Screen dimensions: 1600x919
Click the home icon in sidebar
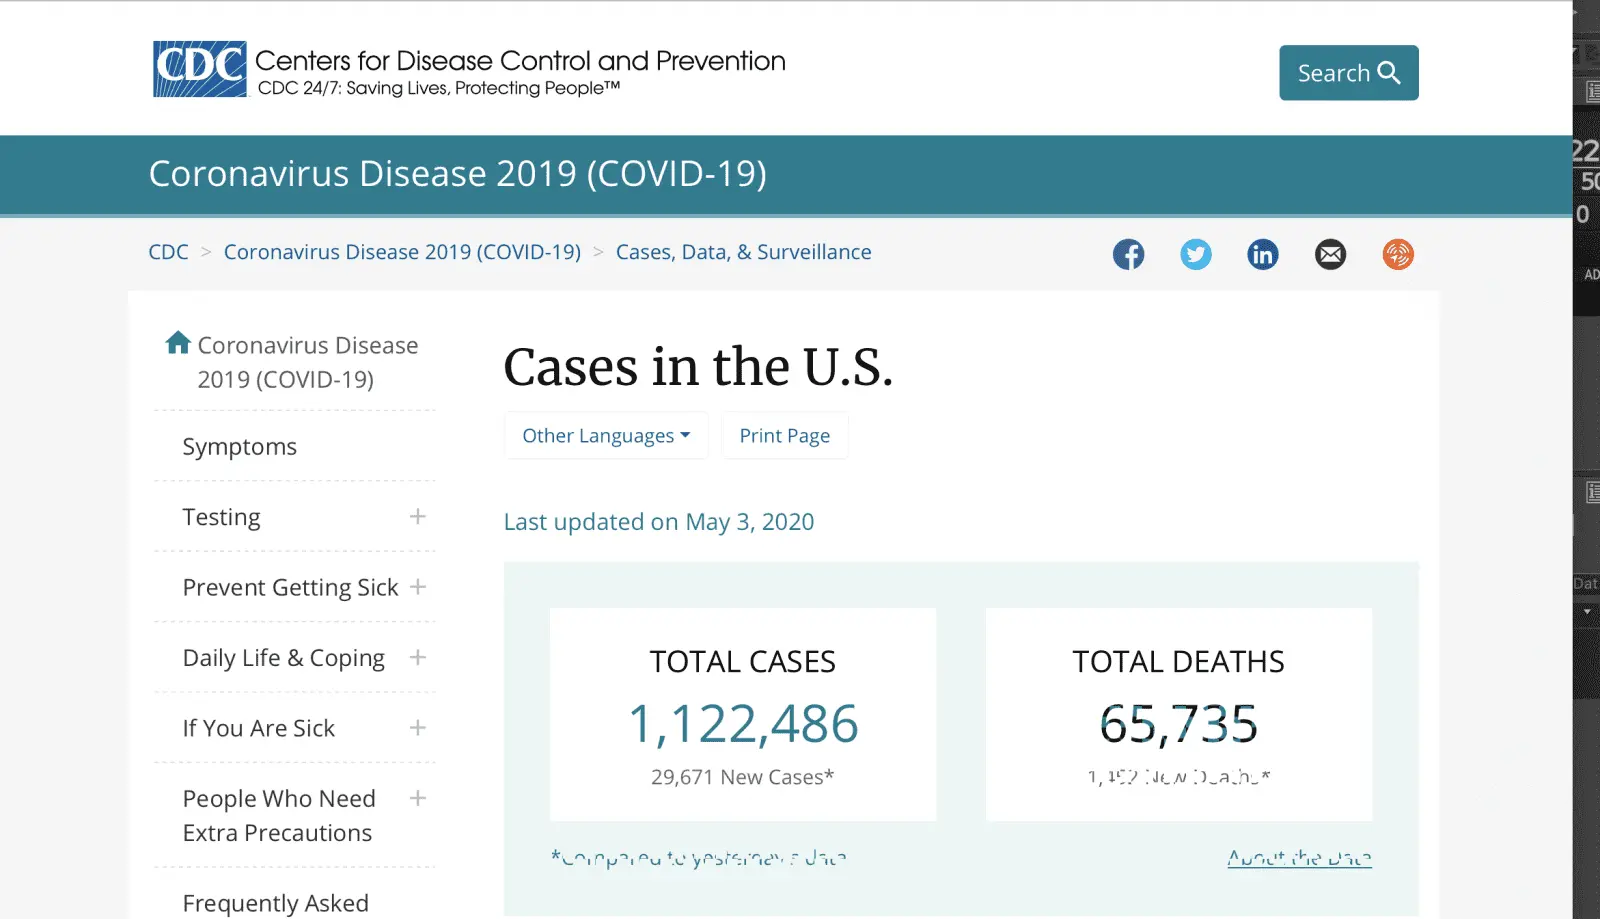coord(178,343)
